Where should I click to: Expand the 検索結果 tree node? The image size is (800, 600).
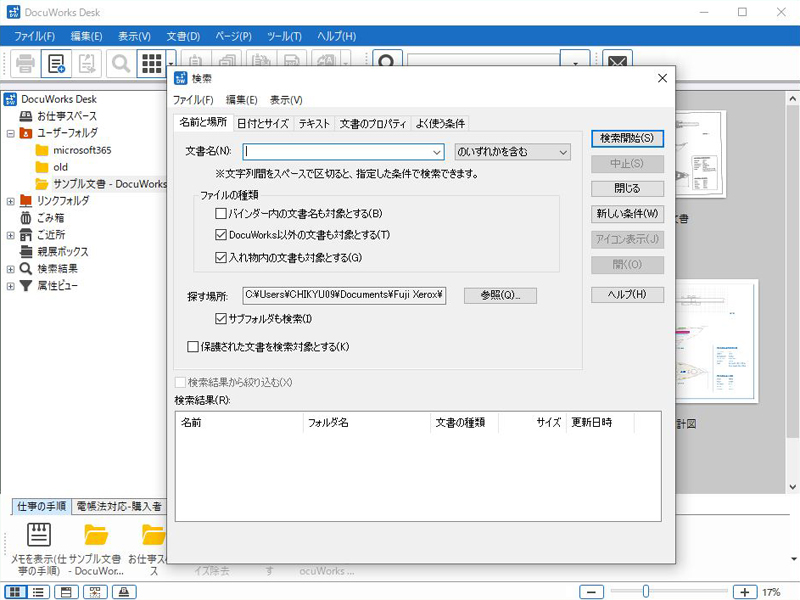(10, 269)
